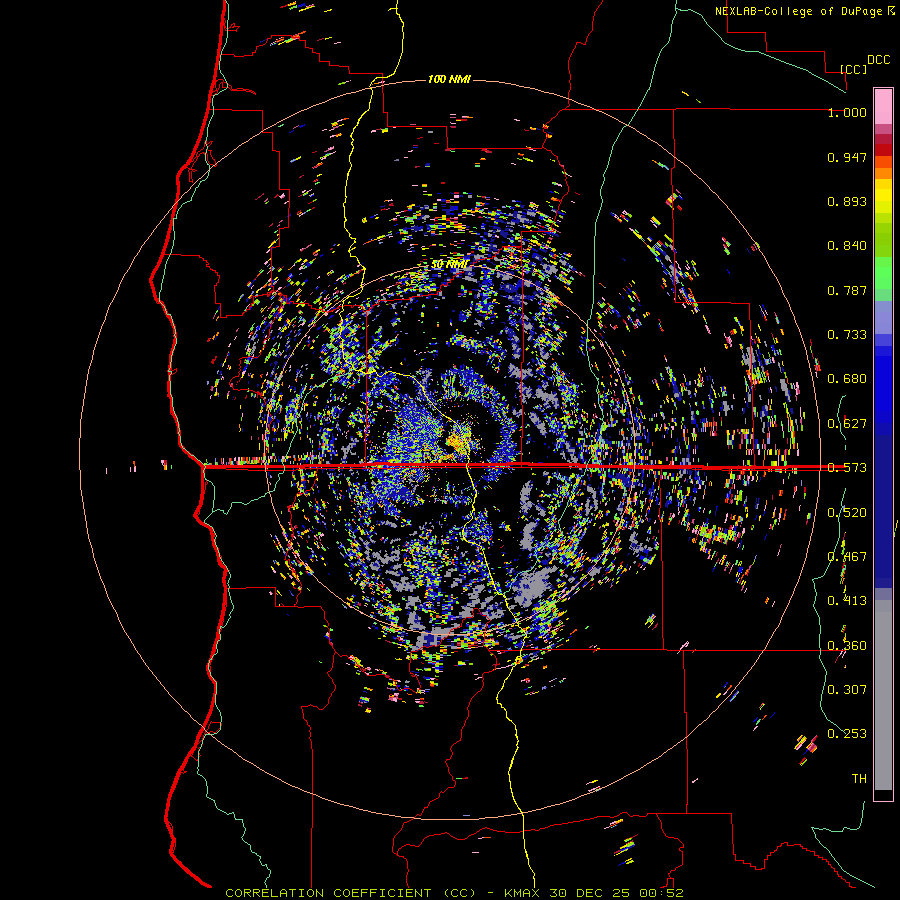
Task: Select the 0.307 scale value
Action: [x=847, y=689]
